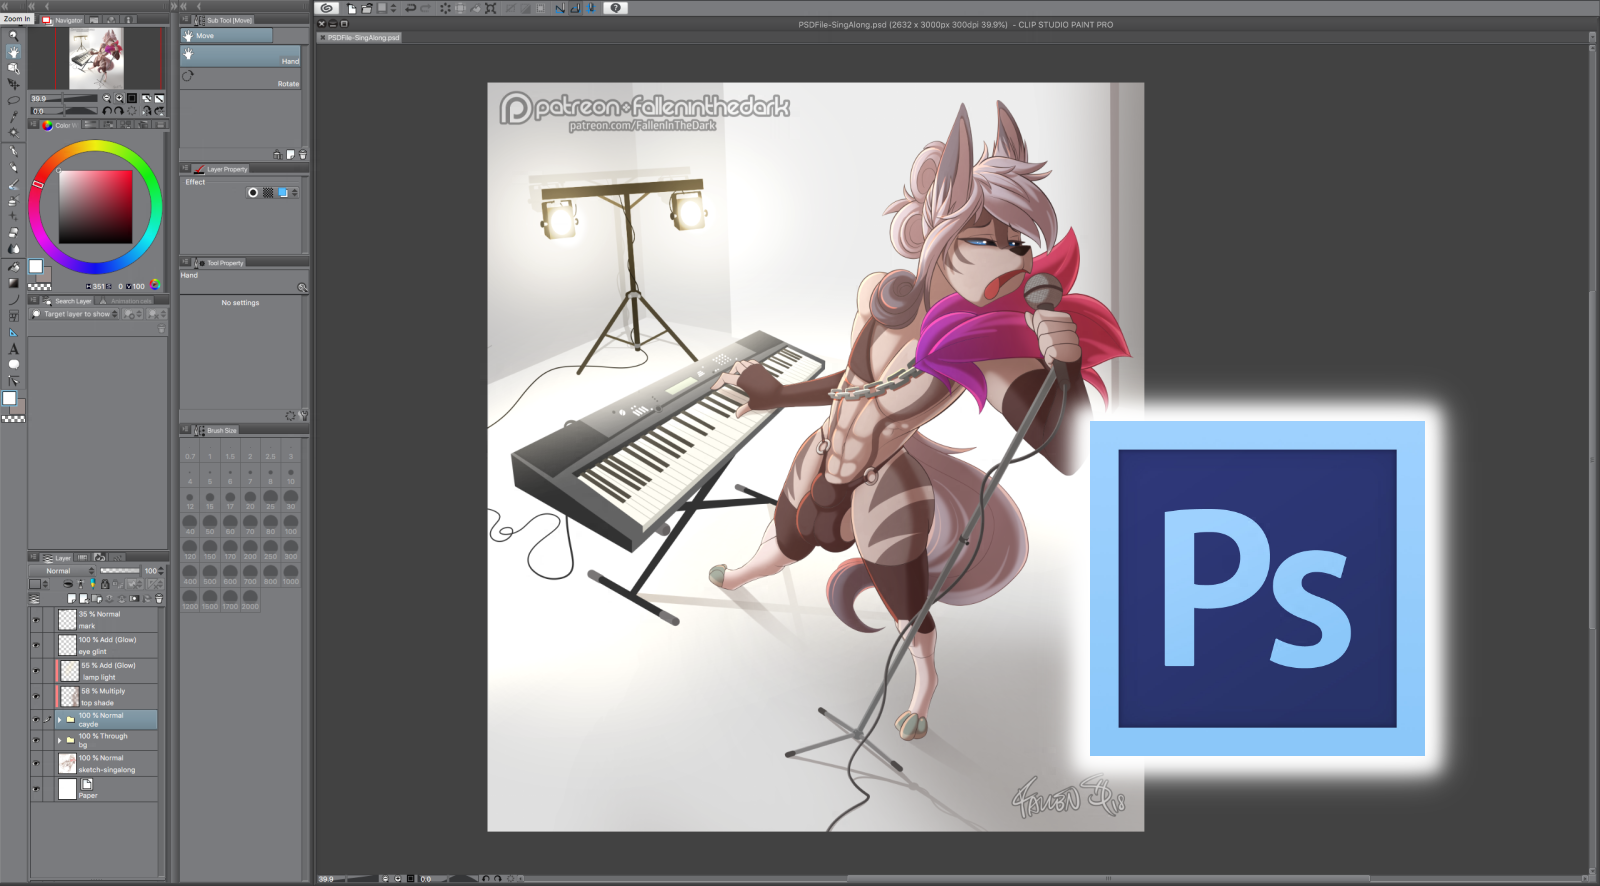This screenshot has height=886, width=1600.
Task: Select brush size 2000 preset
Action: 250,599
